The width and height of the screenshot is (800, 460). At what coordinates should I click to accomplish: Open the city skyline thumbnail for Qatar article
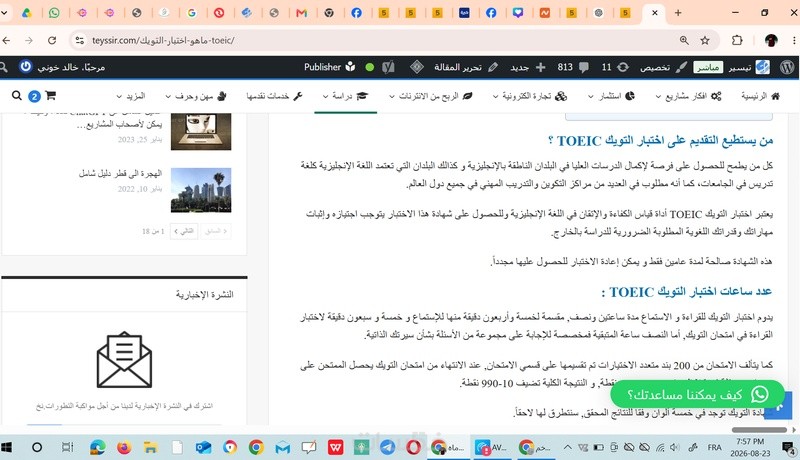(201, 190)
